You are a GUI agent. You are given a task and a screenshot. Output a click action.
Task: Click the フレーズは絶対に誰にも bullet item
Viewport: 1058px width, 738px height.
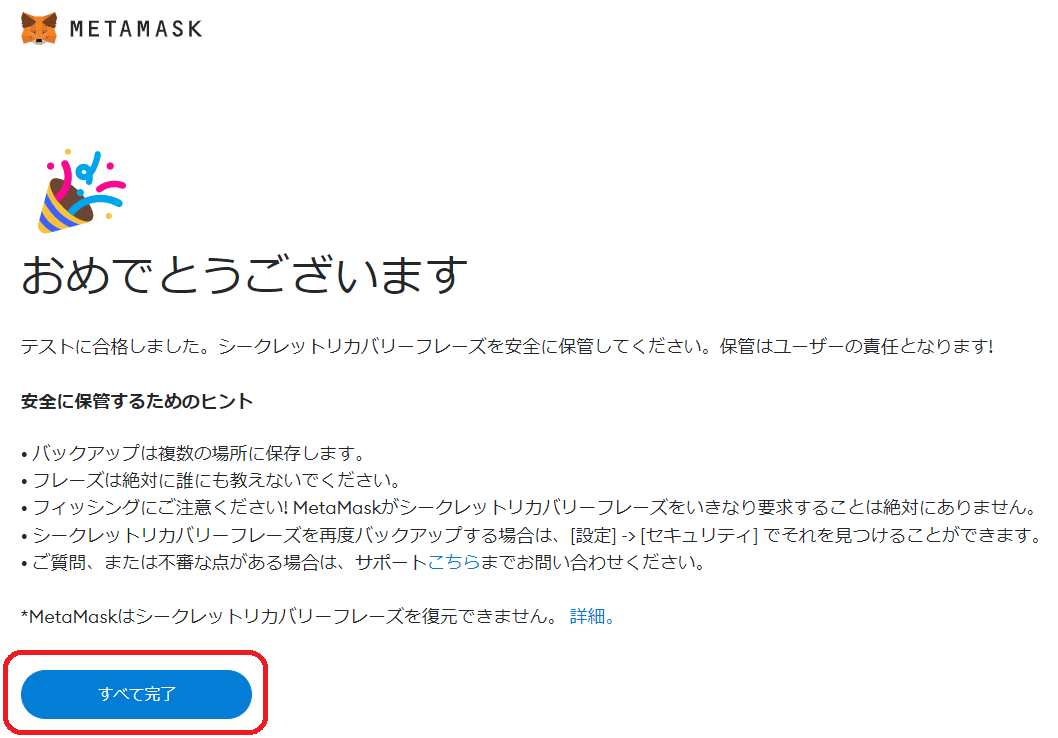click(x=211, y=480)
